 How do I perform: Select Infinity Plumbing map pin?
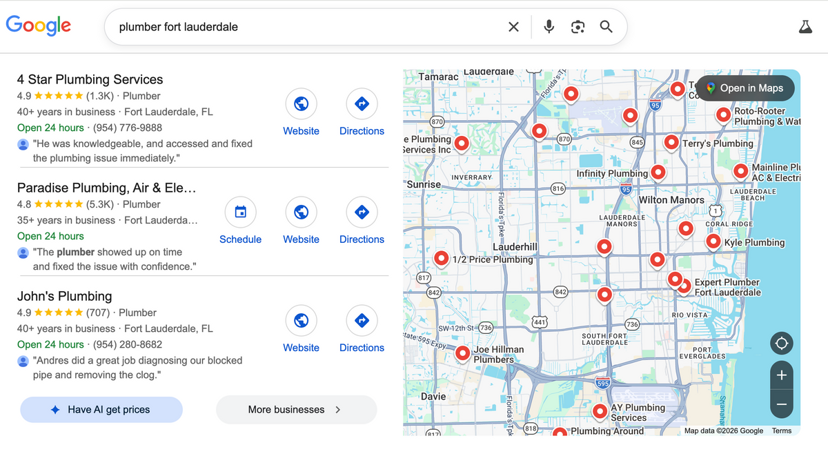658,172
